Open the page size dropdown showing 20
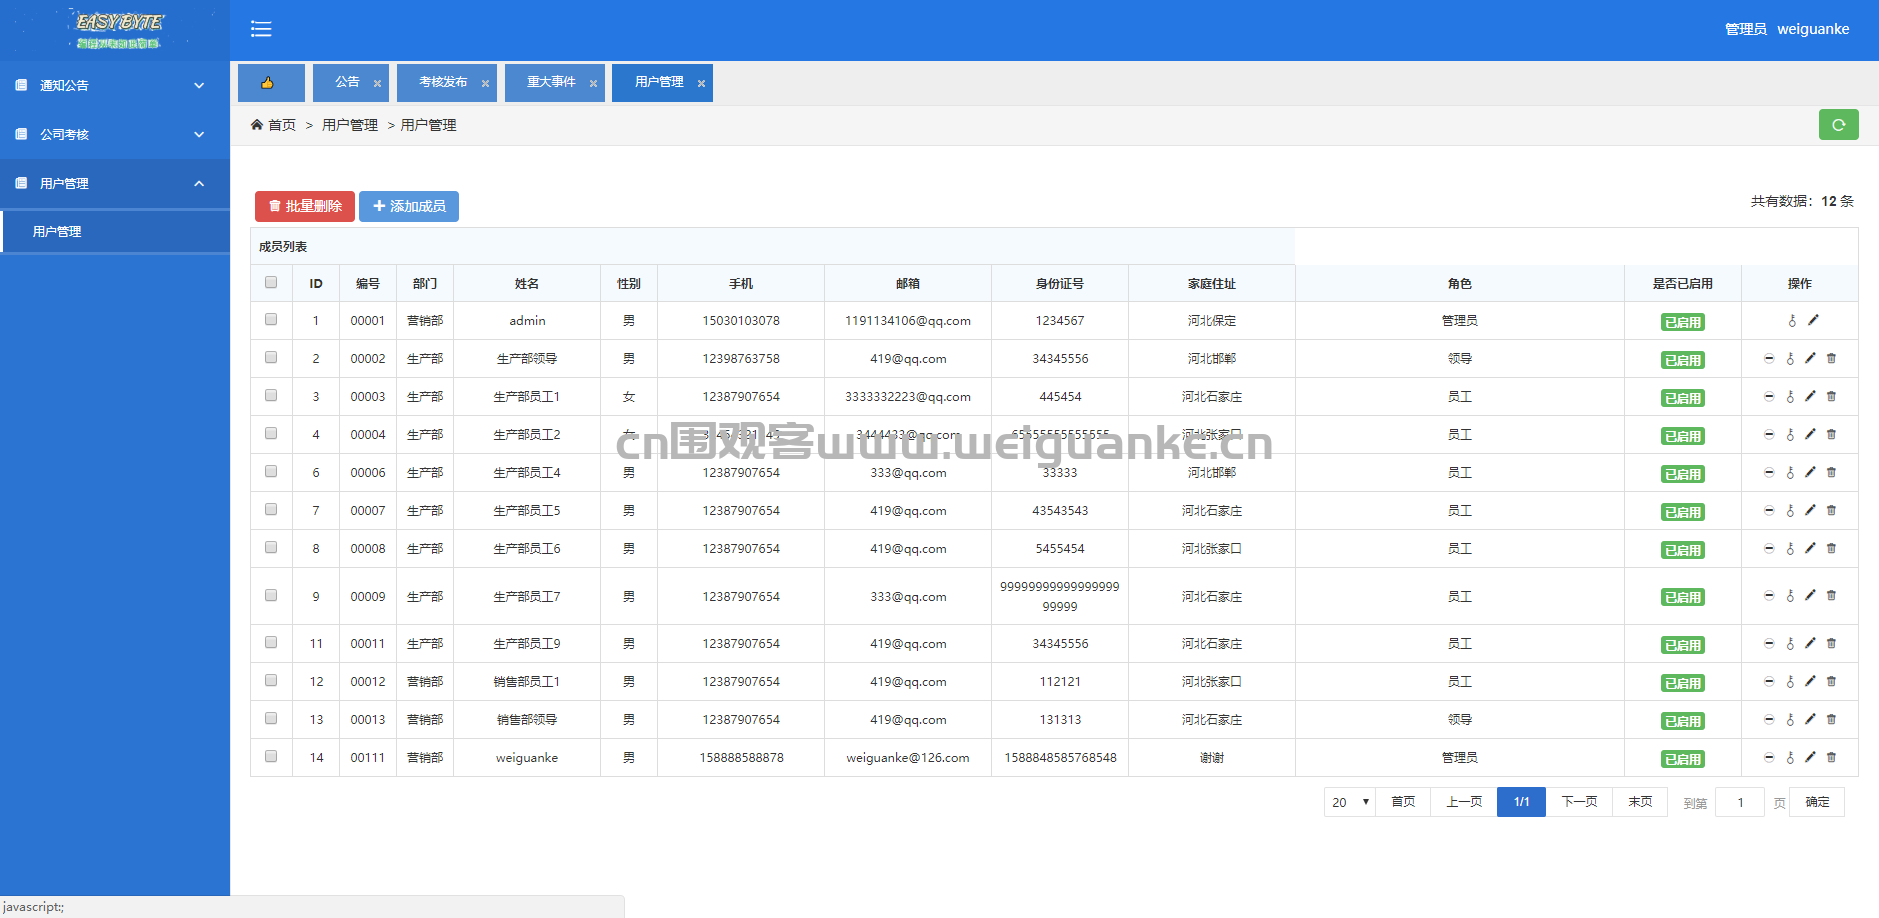Viewport: 1879px width, 918px height. [1349, 802]
